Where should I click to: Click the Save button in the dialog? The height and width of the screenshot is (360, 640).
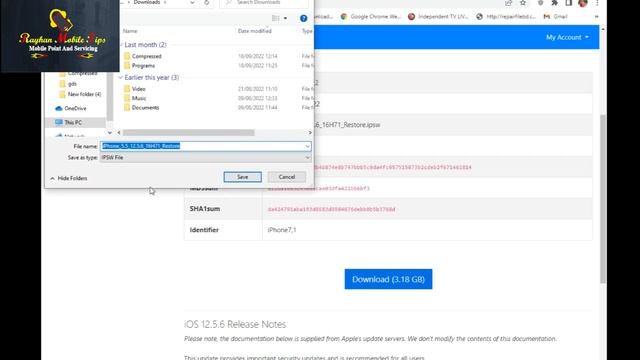(x=242, y=177)
